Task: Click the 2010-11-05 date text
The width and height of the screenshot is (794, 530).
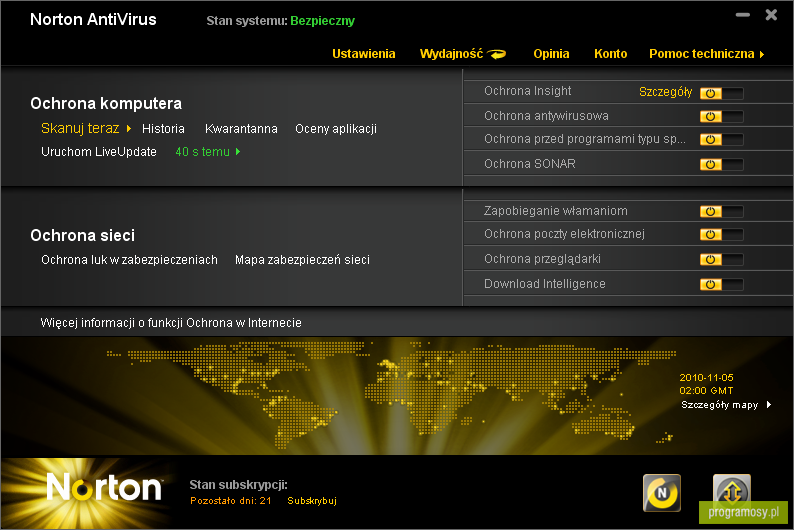Action: point(706,378)
